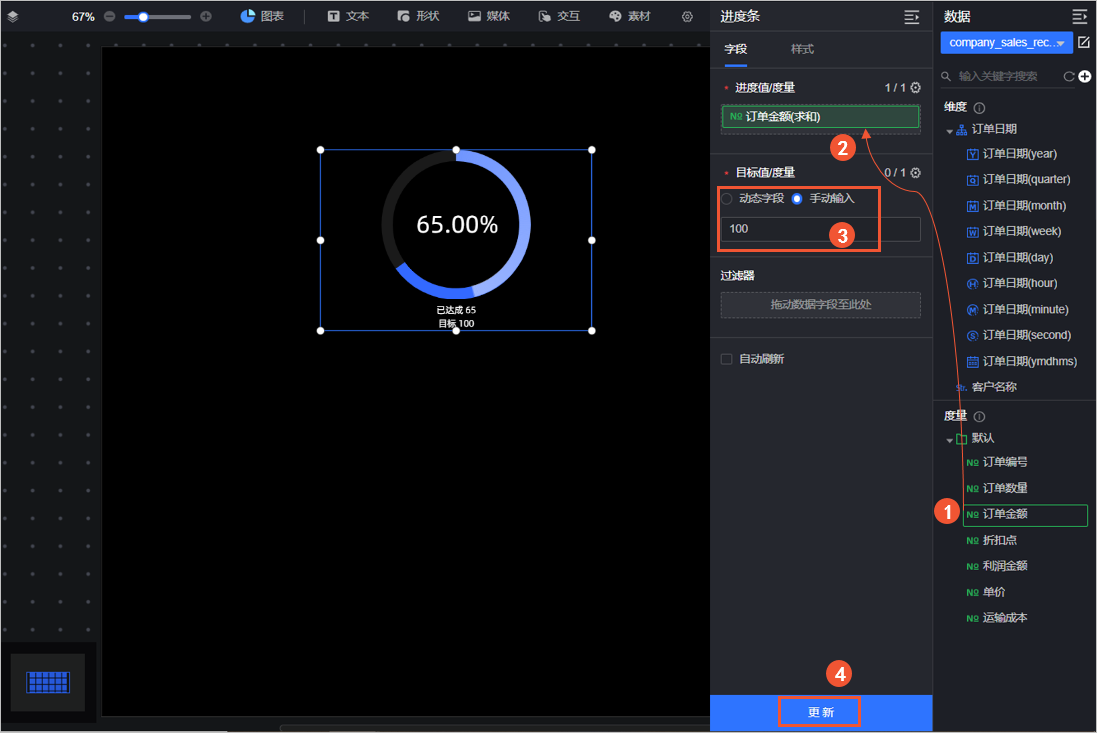Click the canvas minimap thumbnail
Viewport: 1097px width, 733px height.
click(x=48, y=682)
